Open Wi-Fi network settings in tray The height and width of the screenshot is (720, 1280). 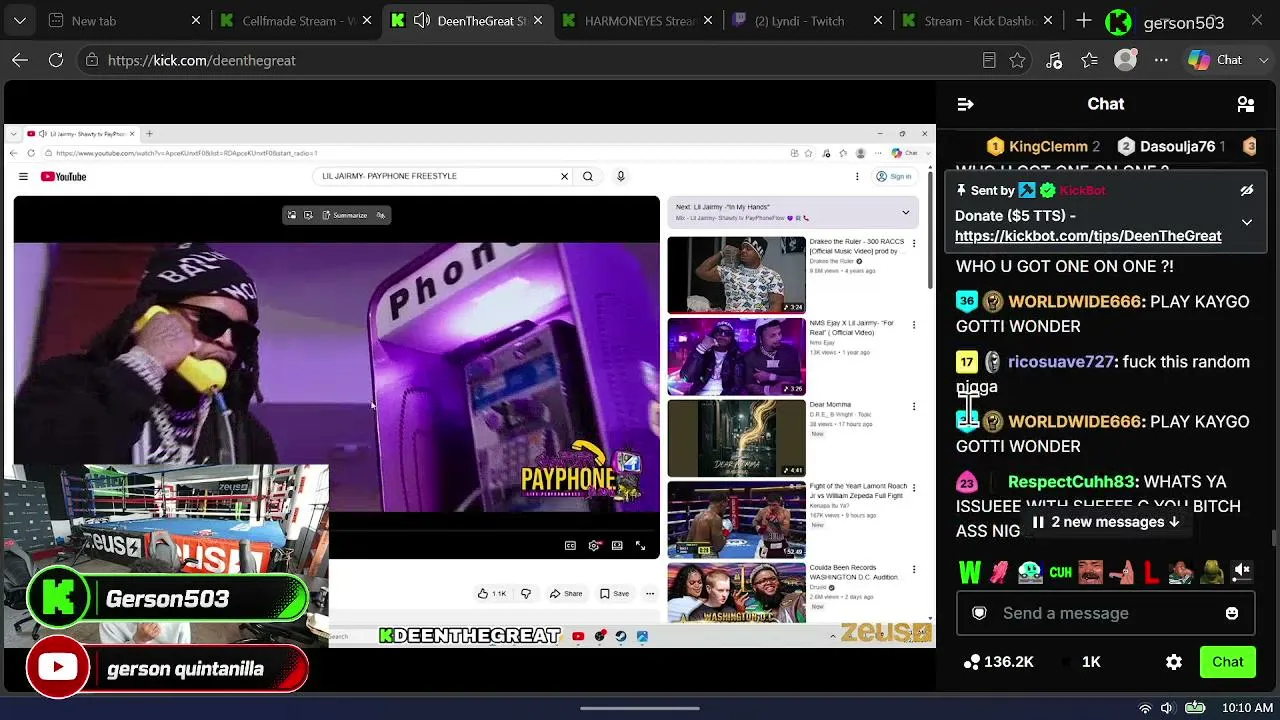[1145, 708]
